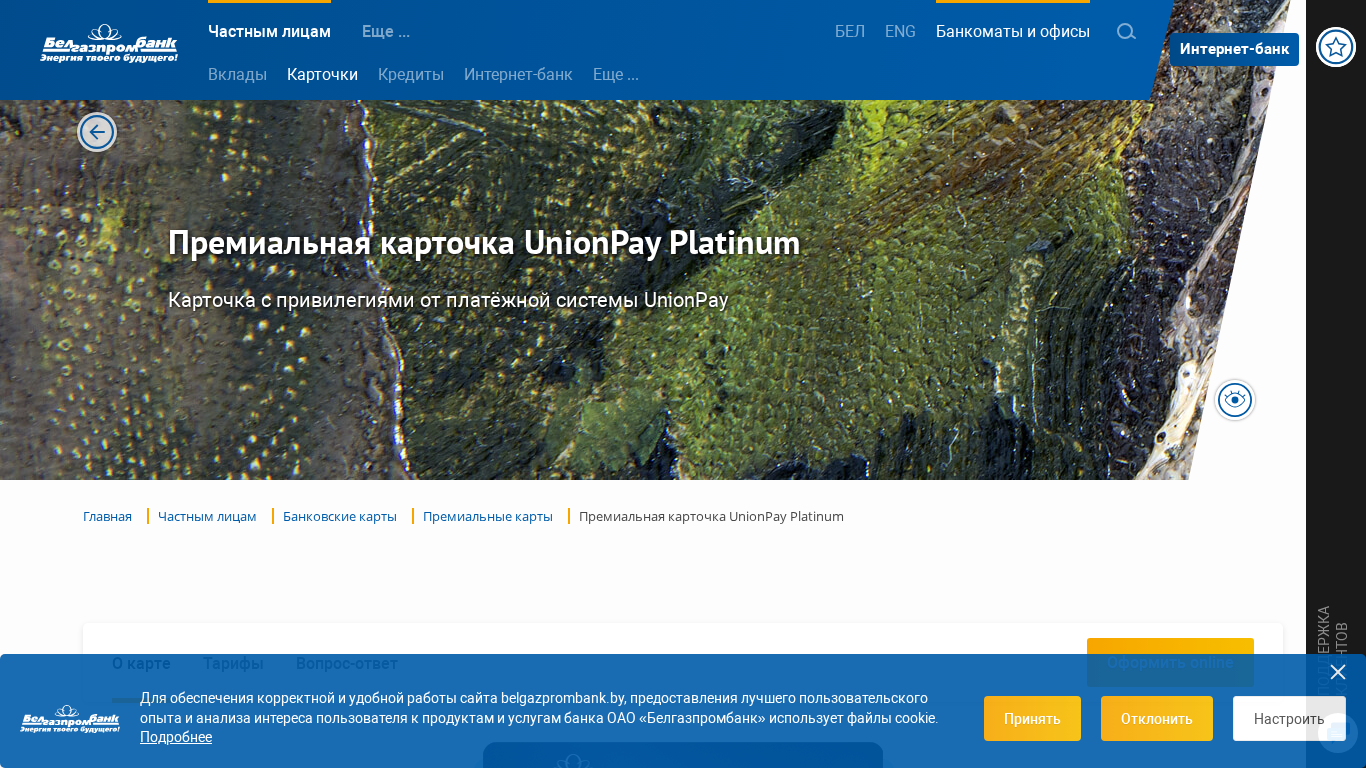Switch language to БЕЛ

(x=850, y=31)
